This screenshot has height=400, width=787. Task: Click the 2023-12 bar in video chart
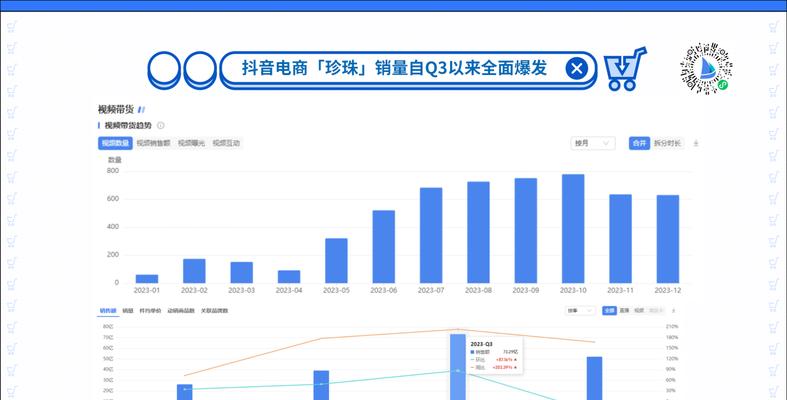(x=668, y=239)
